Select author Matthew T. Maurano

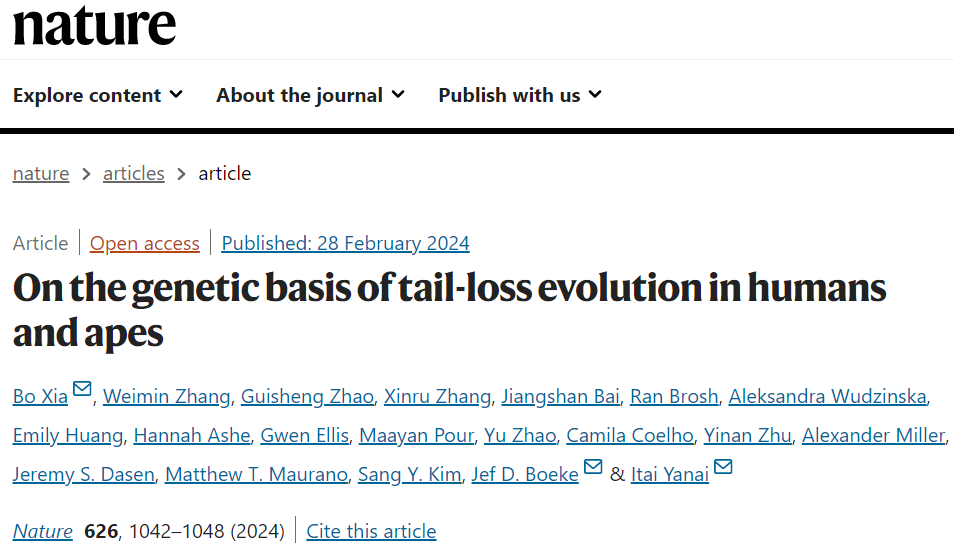coord(256,475)
